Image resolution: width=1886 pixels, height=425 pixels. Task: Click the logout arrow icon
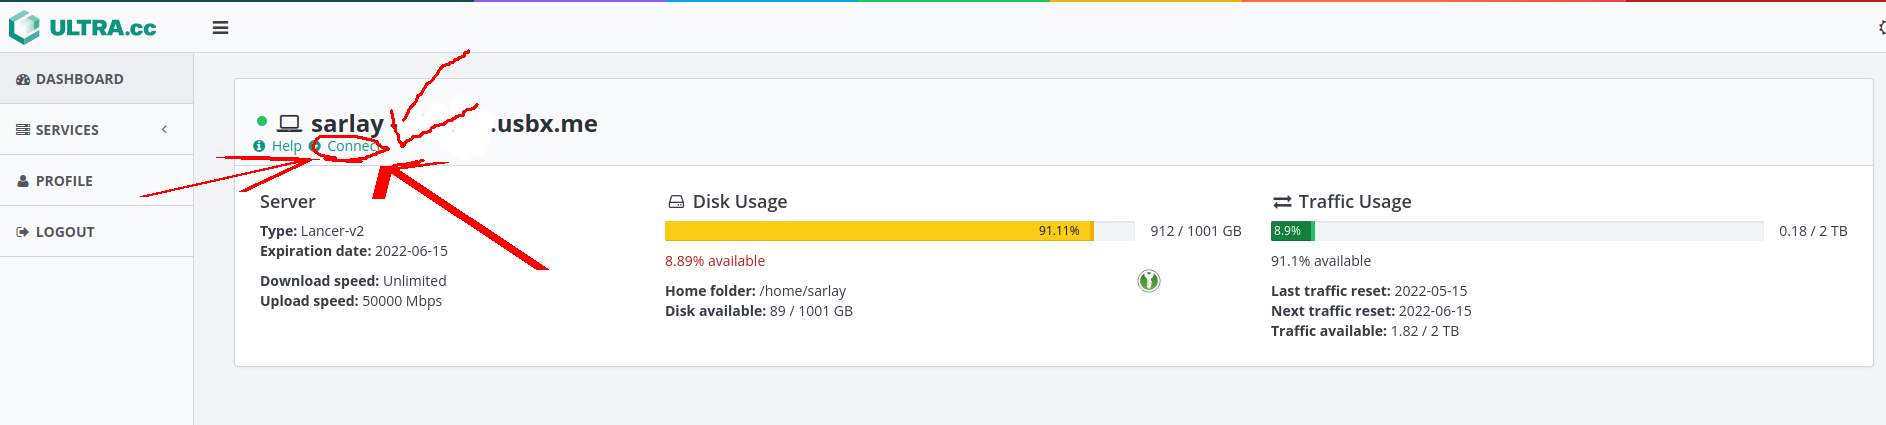click(x=23, y=232)
